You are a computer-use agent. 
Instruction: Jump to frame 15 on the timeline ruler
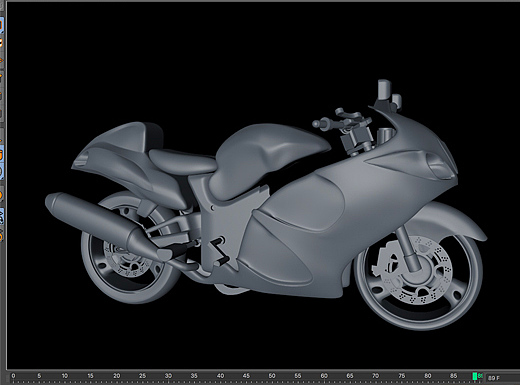[x=90, y=376]
